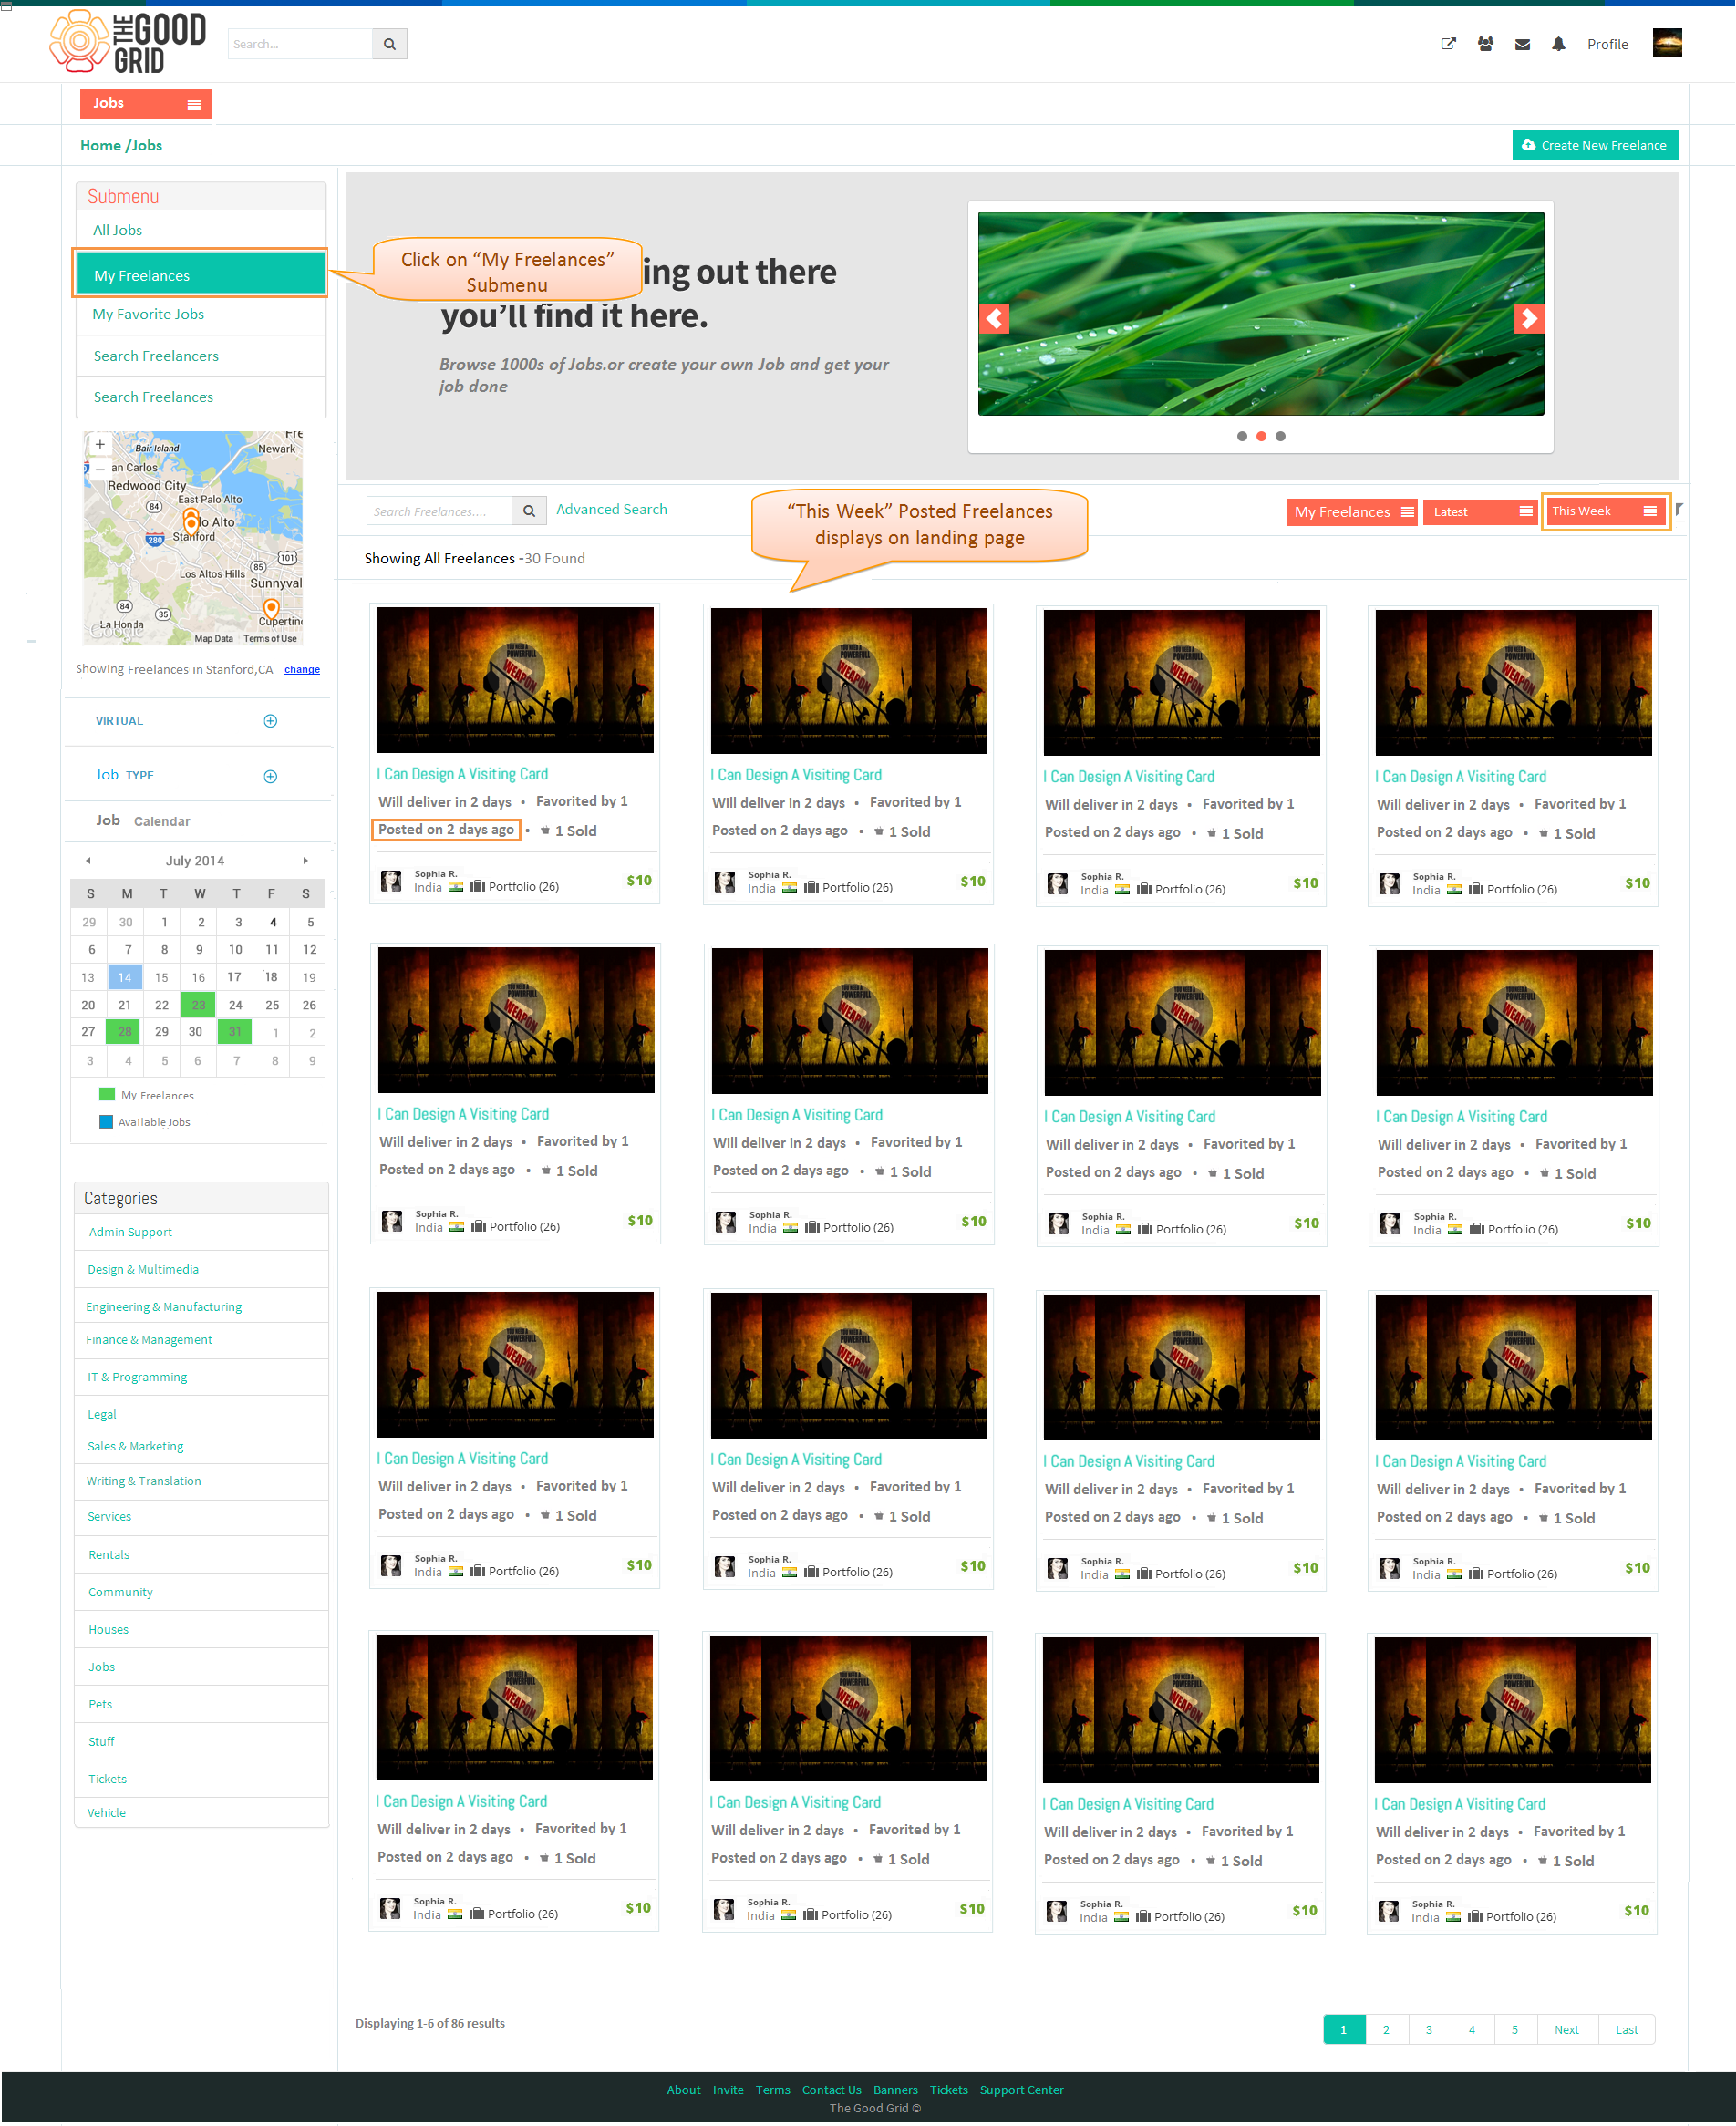Click the profile avatar picture
Viewport: 1736px width, 2126px height.
(1667, 43)
